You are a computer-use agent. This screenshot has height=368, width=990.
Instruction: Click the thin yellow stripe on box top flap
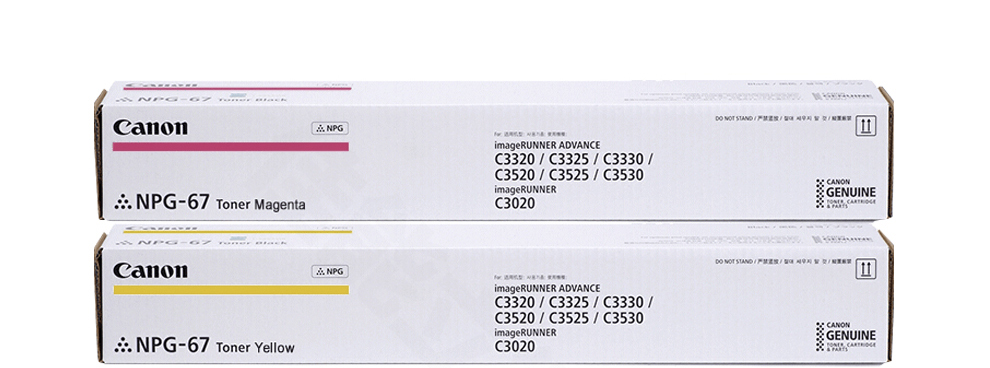pos(237,232)
